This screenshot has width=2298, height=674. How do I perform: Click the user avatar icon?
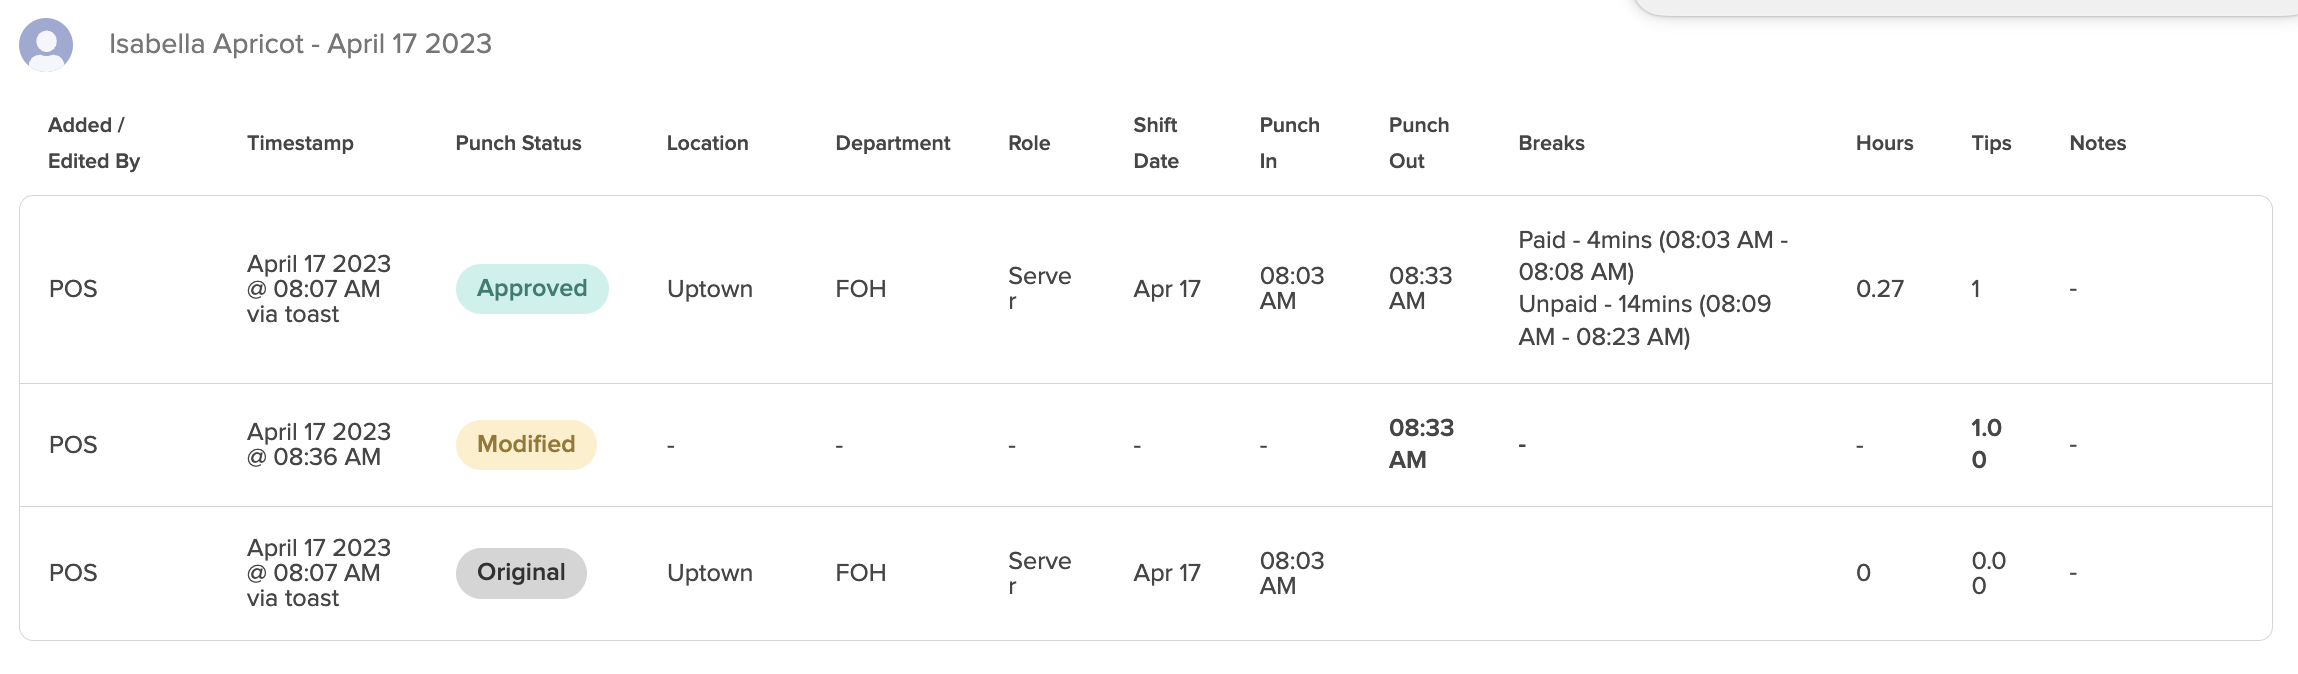tap(46, 44)
